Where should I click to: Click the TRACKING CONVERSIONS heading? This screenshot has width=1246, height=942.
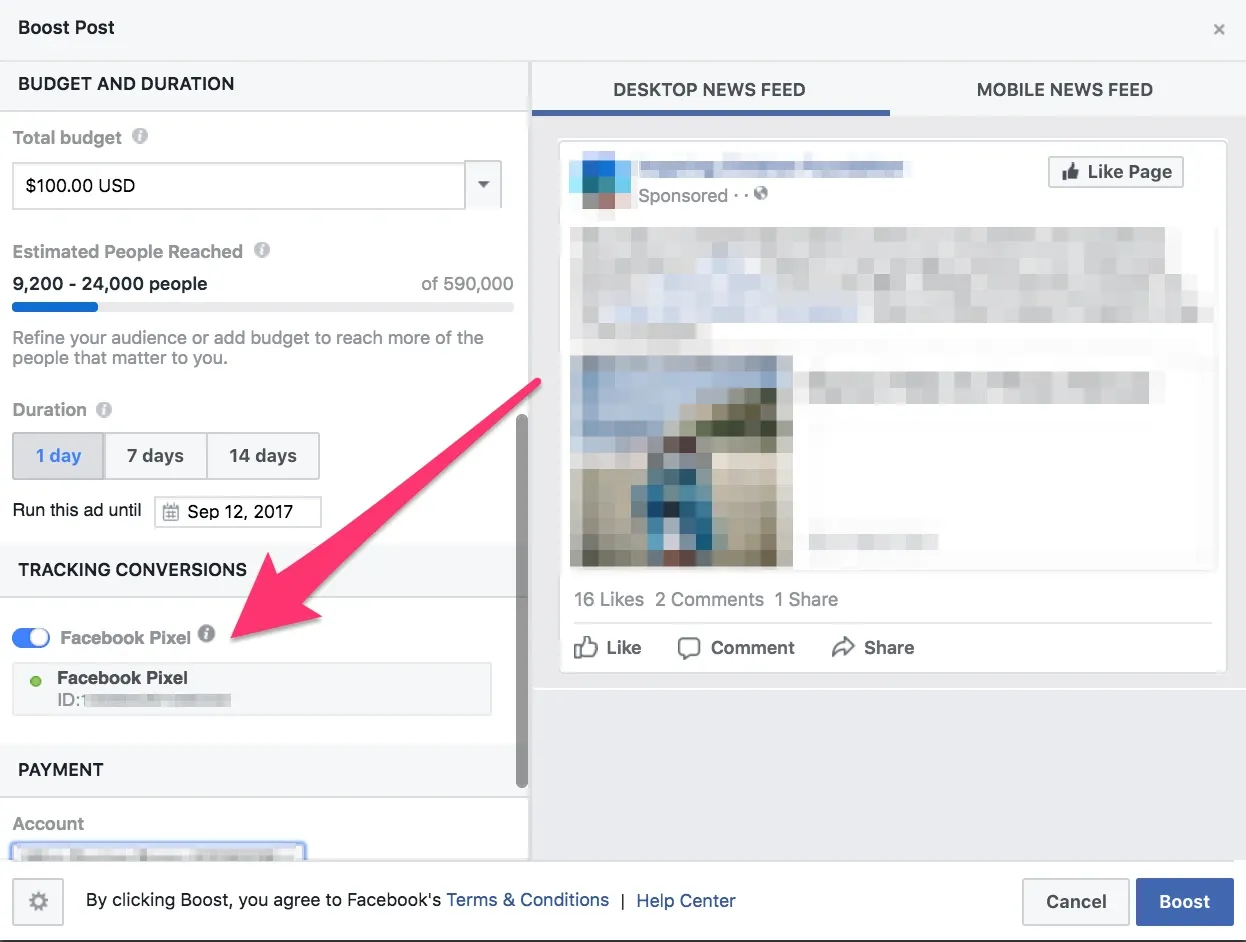[x=133, y=570]
